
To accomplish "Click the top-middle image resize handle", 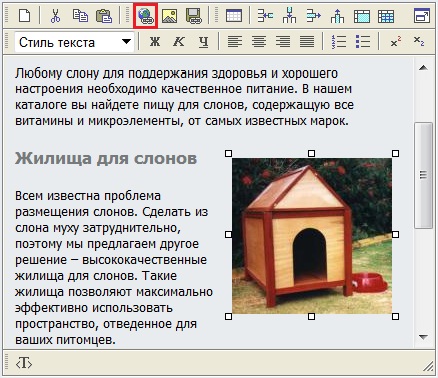I will pos(311,153).
